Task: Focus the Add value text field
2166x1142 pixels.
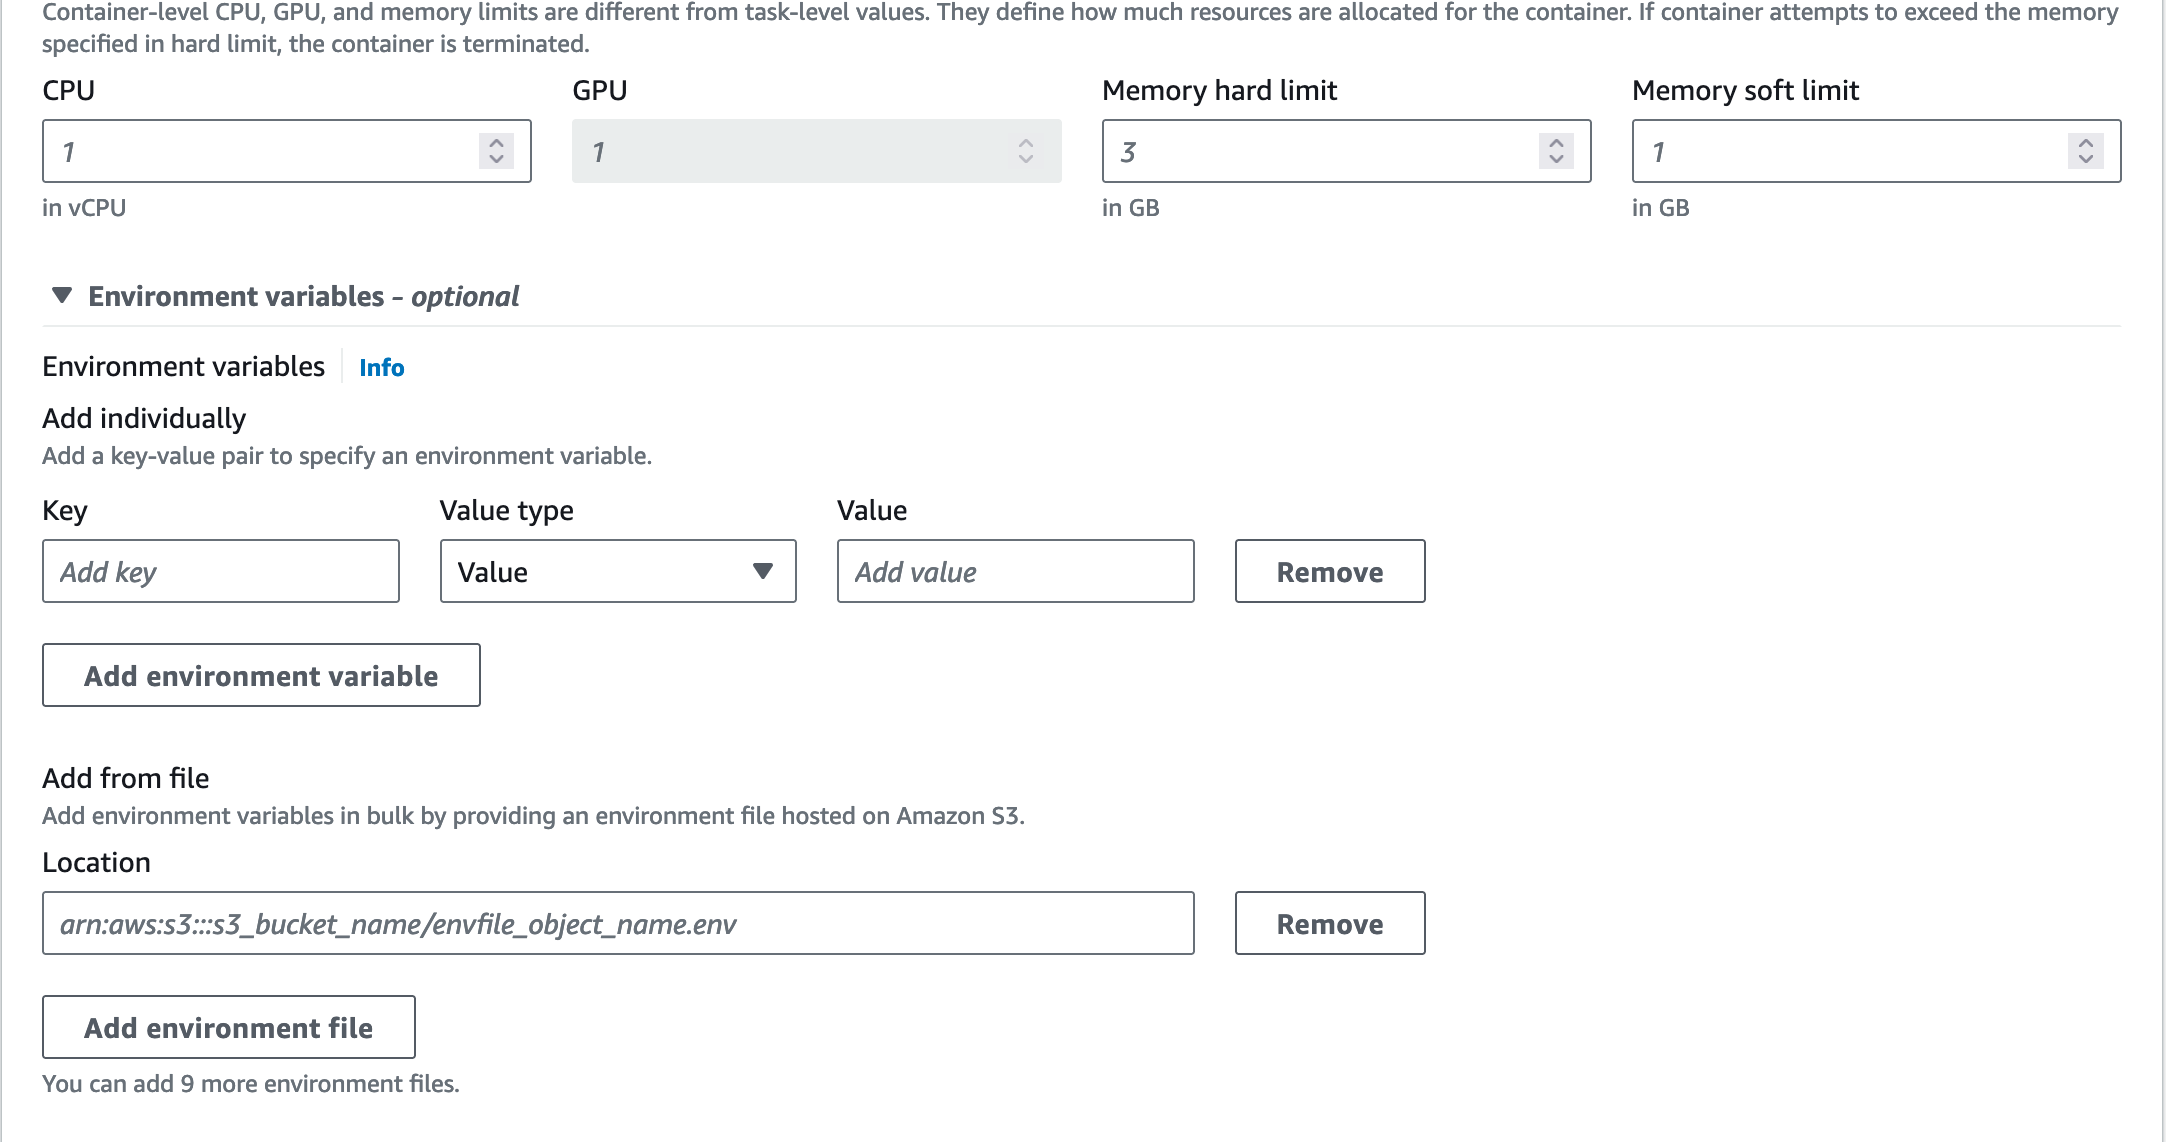Action: click(x=1015, y=571)
